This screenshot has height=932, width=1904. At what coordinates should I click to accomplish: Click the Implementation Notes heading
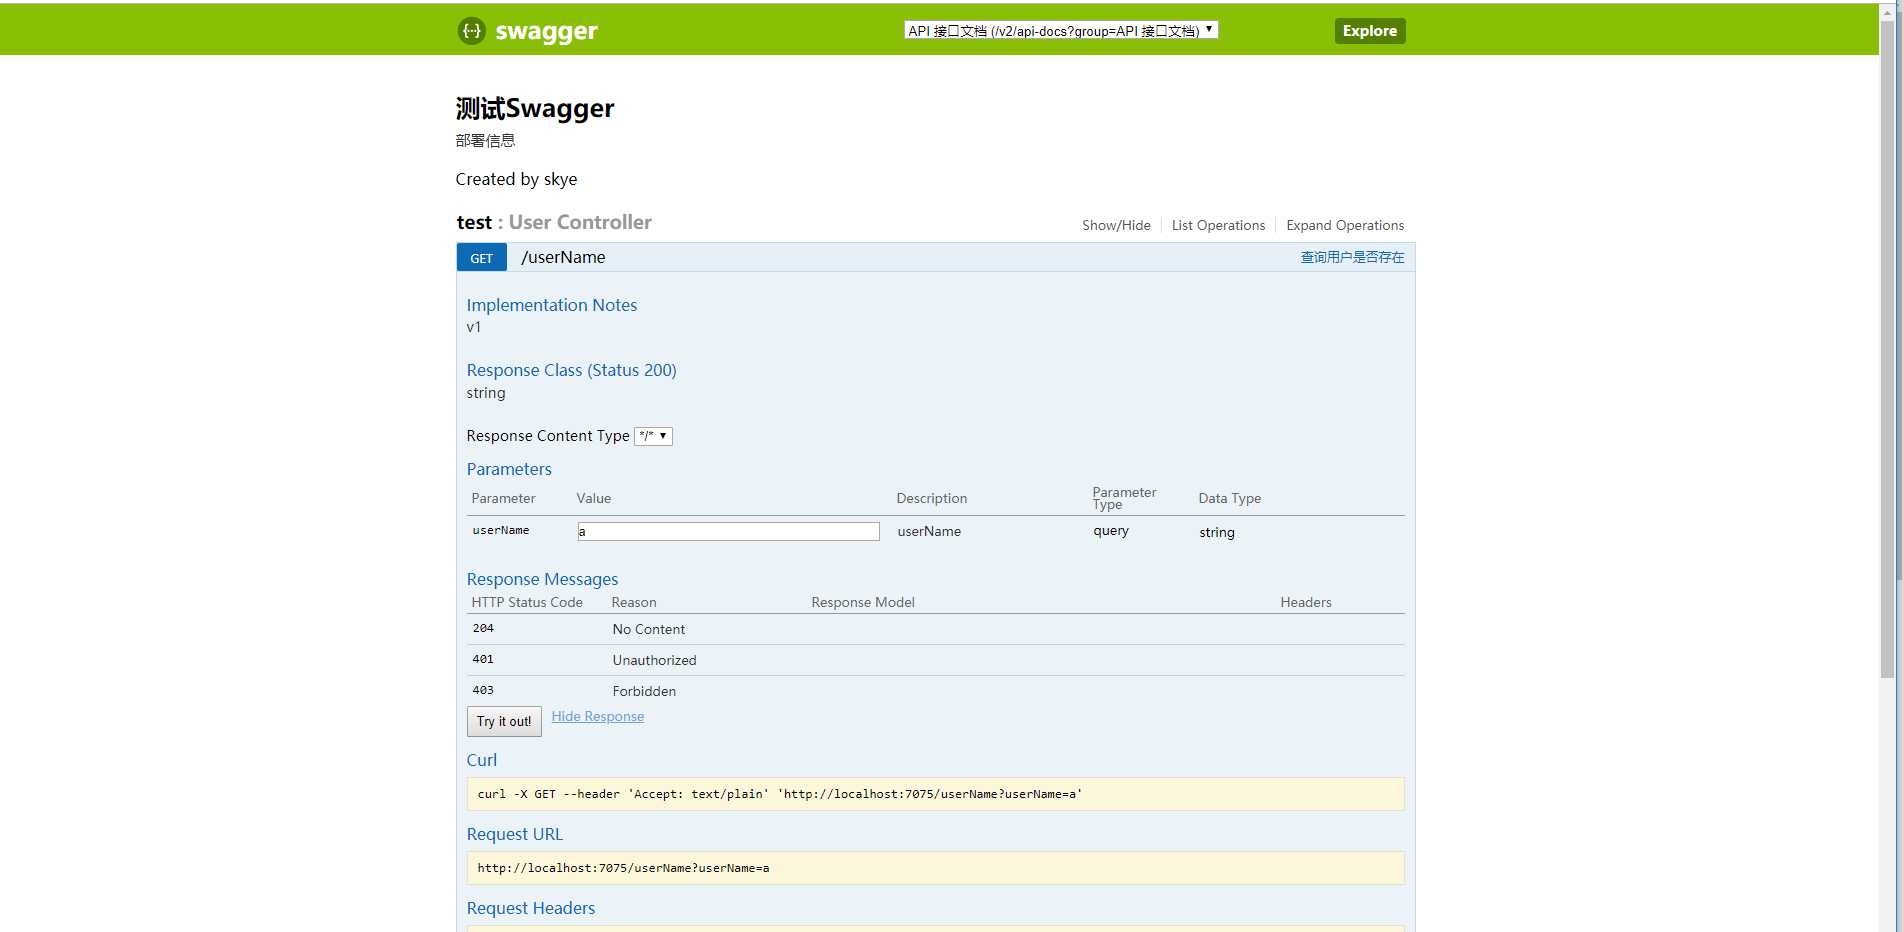pos(552,305)
